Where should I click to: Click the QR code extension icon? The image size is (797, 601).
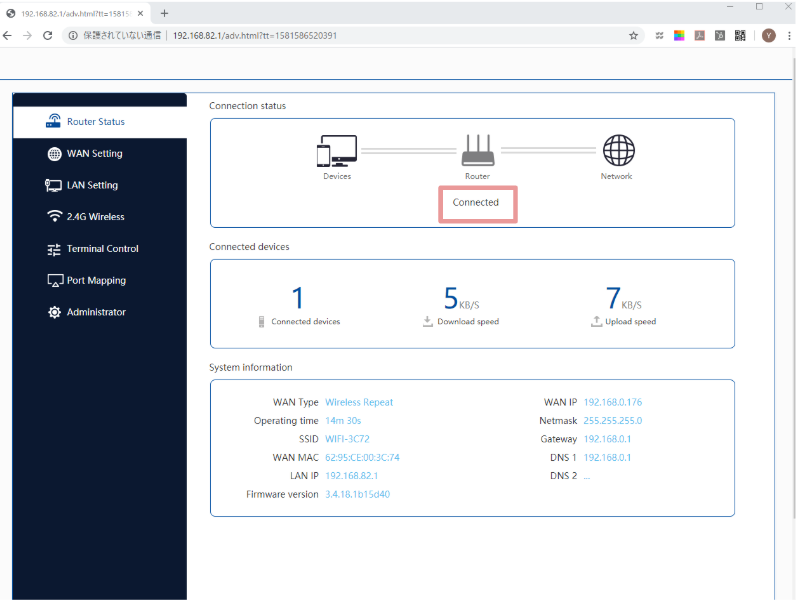(x=740, y=36)
